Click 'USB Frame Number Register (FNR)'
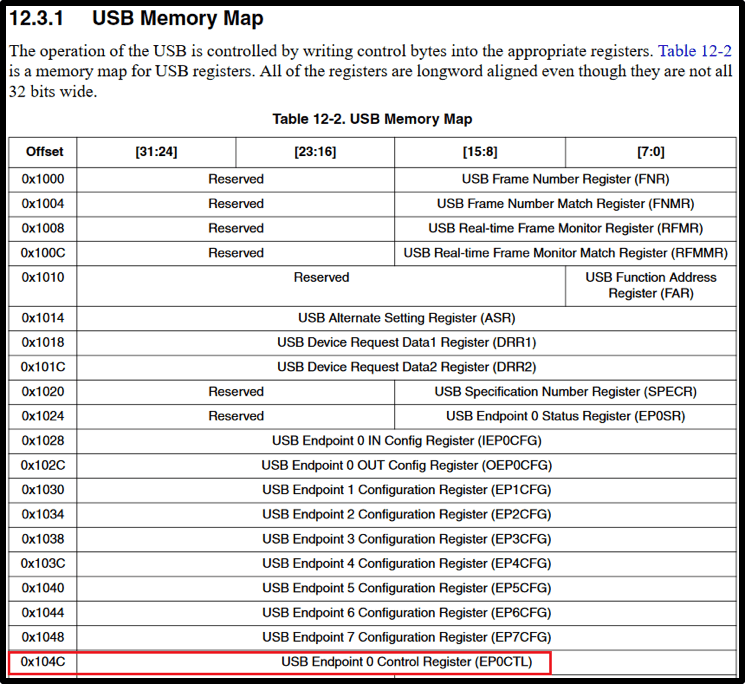The image size is (745, 684). 565,179
